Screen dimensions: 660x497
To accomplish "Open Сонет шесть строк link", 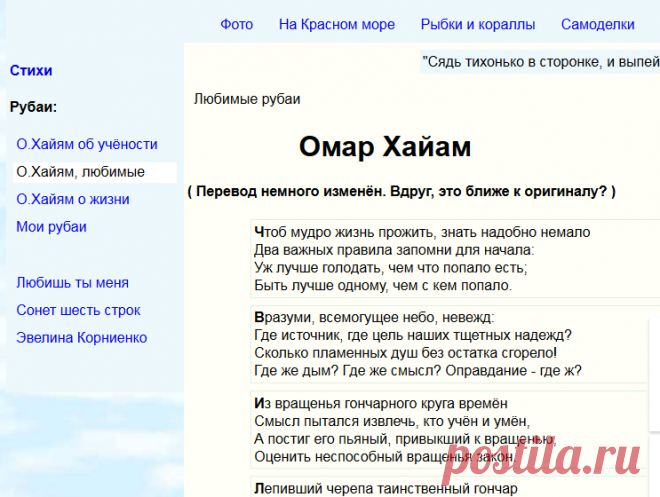I will (78, 310).
